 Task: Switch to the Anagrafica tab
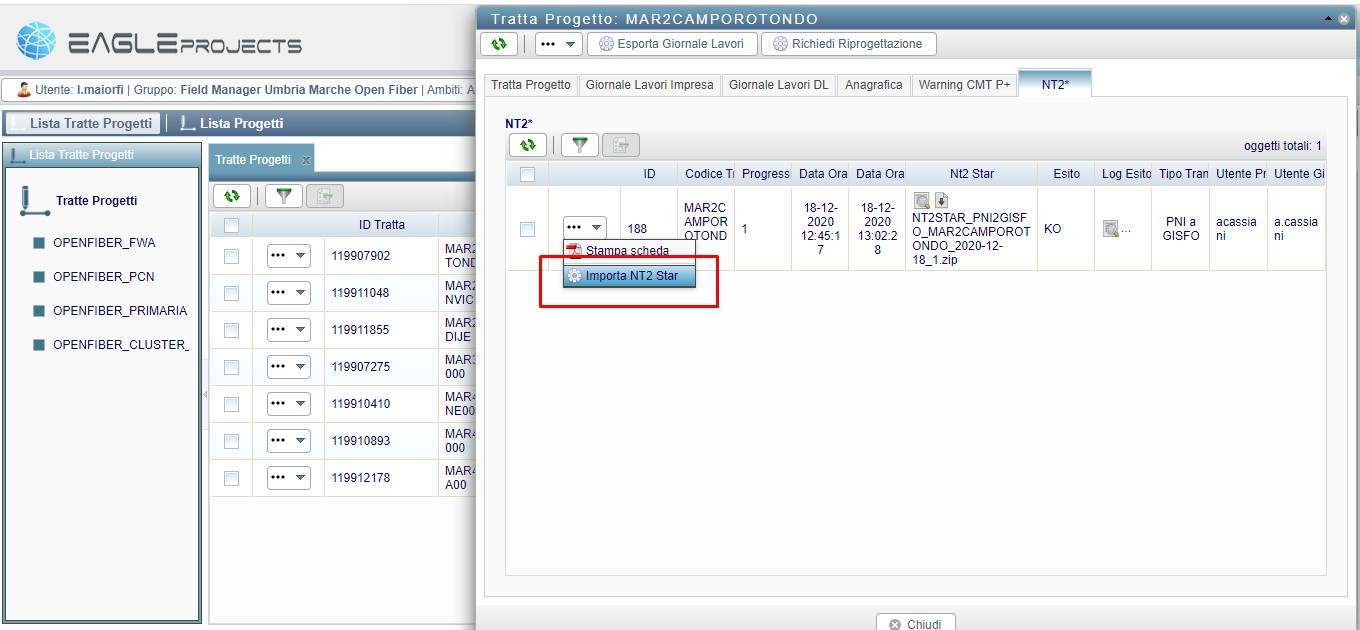click(874, 85)
